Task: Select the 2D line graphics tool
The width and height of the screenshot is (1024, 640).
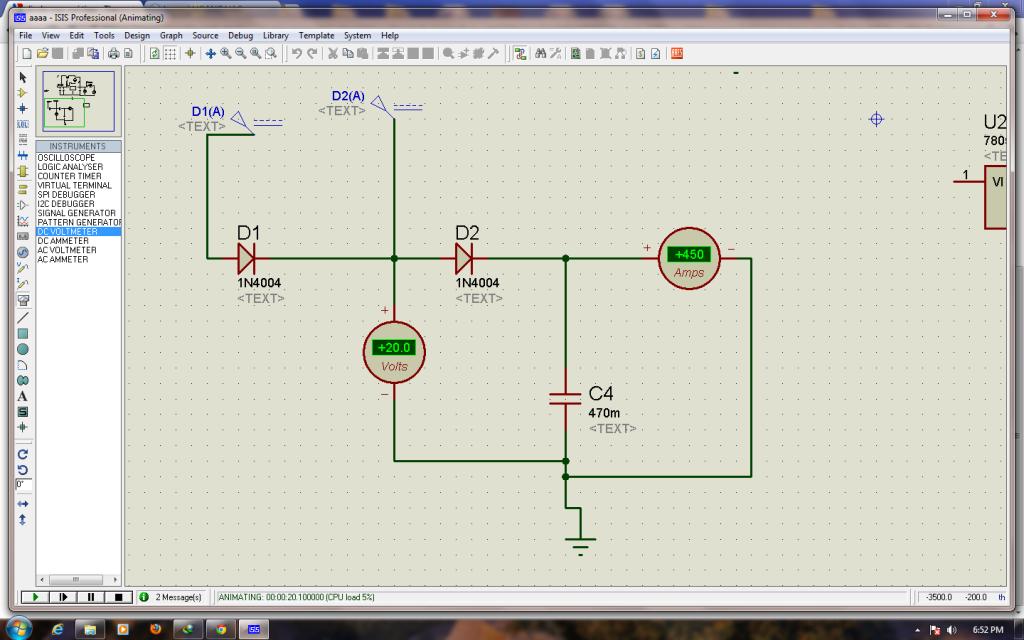Action: [22, 317]
